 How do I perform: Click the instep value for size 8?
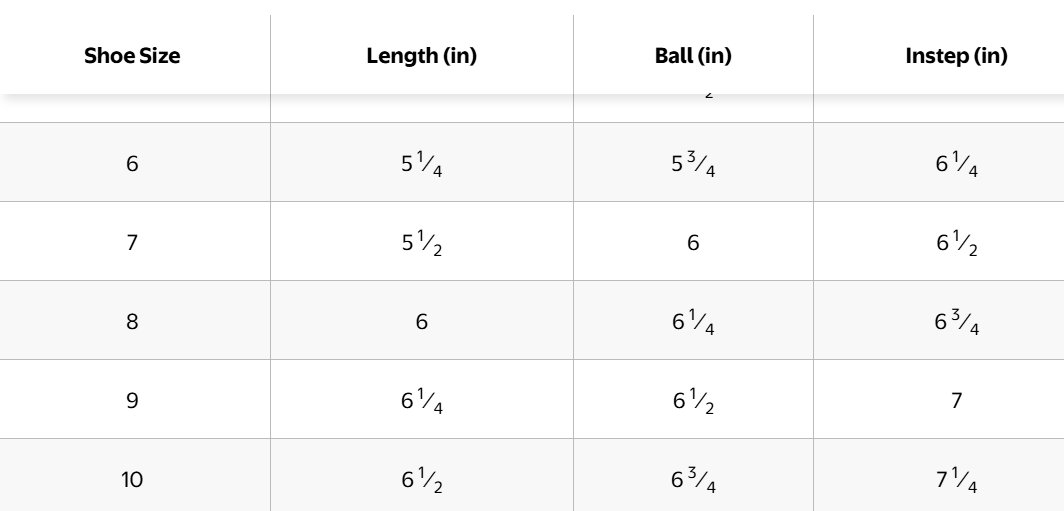[956, 321]
